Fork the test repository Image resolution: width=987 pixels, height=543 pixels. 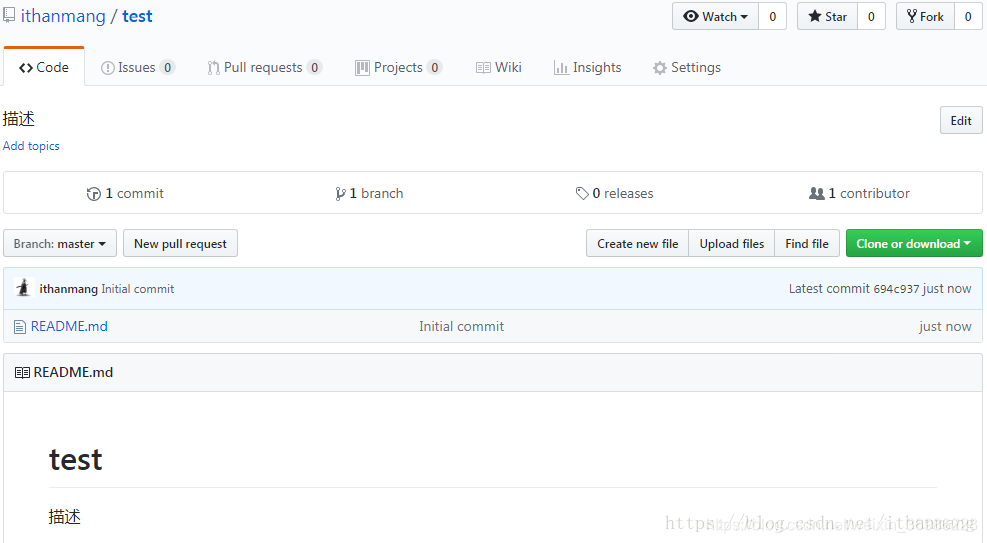click(925, 16)
